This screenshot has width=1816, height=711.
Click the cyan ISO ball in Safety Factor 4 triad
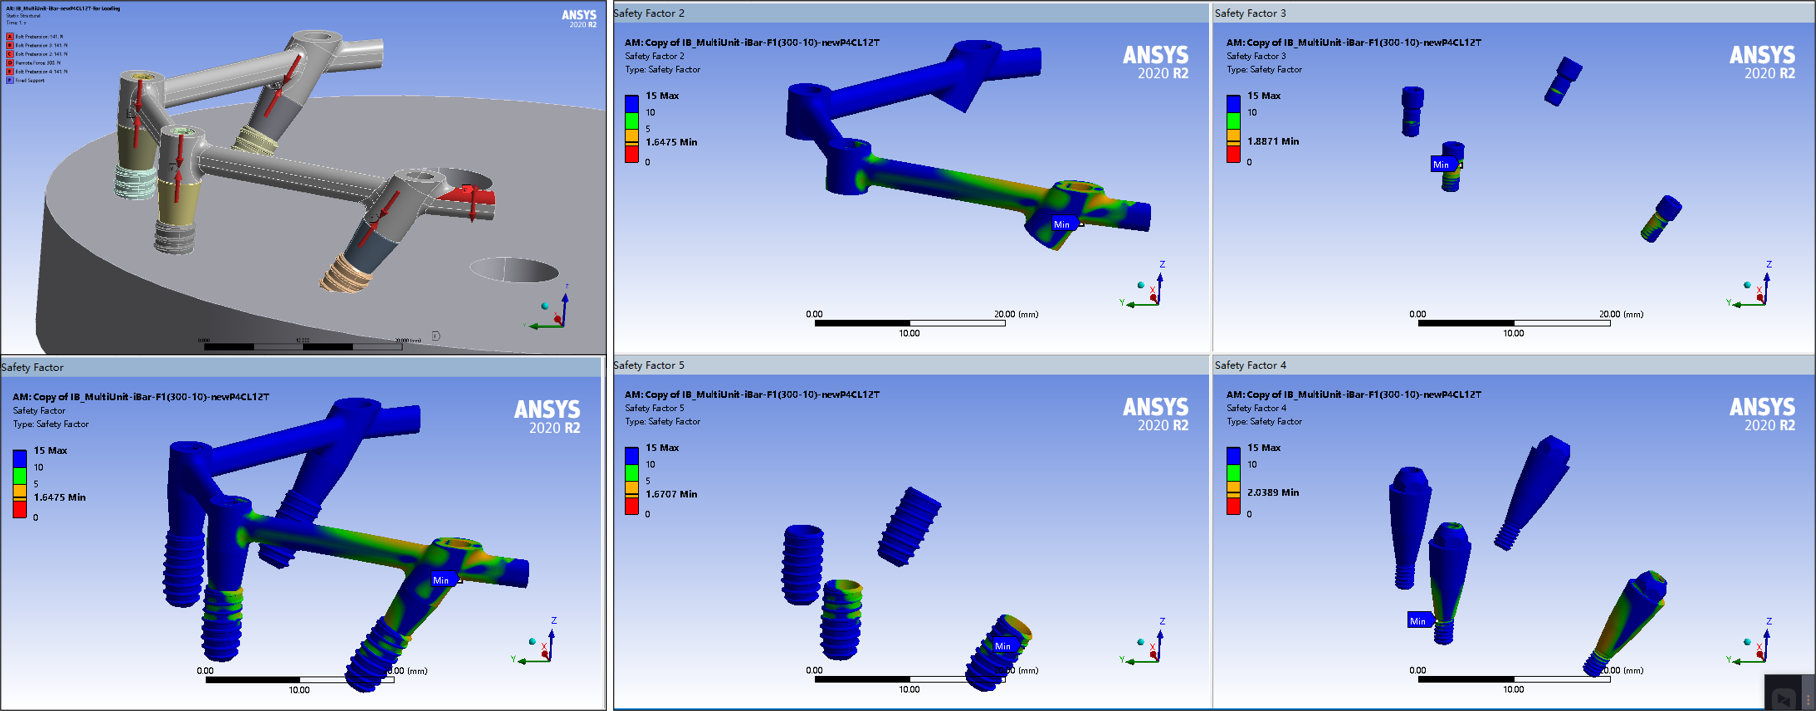[1748, 642]
